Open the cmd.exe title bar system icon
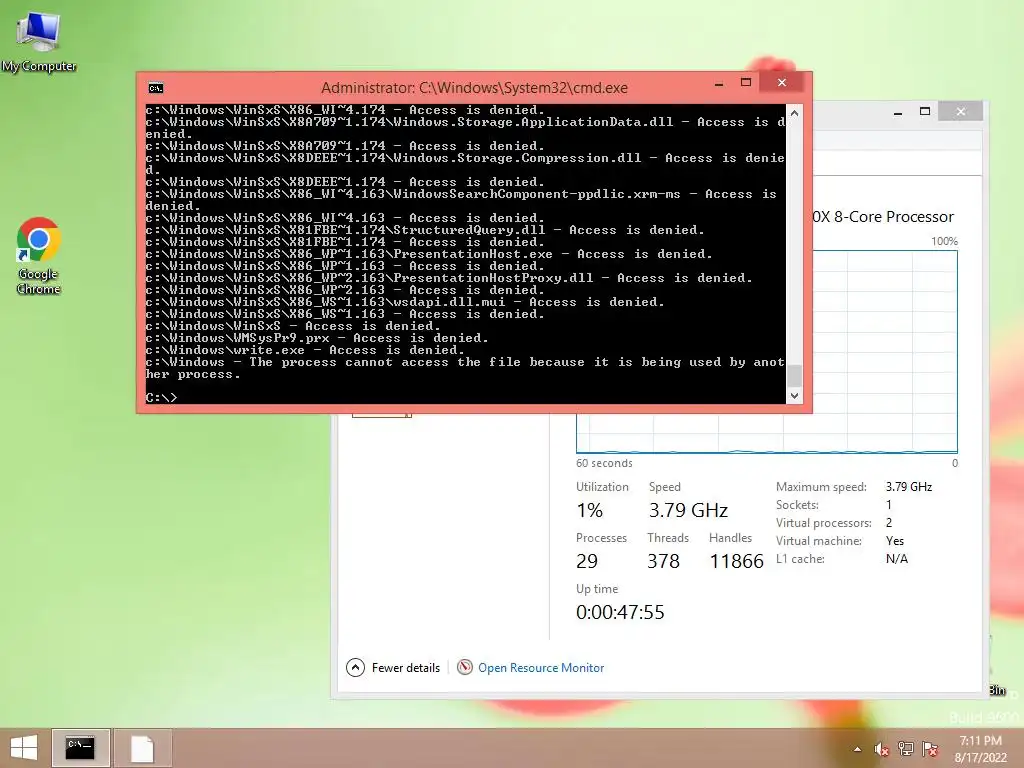 155,88
